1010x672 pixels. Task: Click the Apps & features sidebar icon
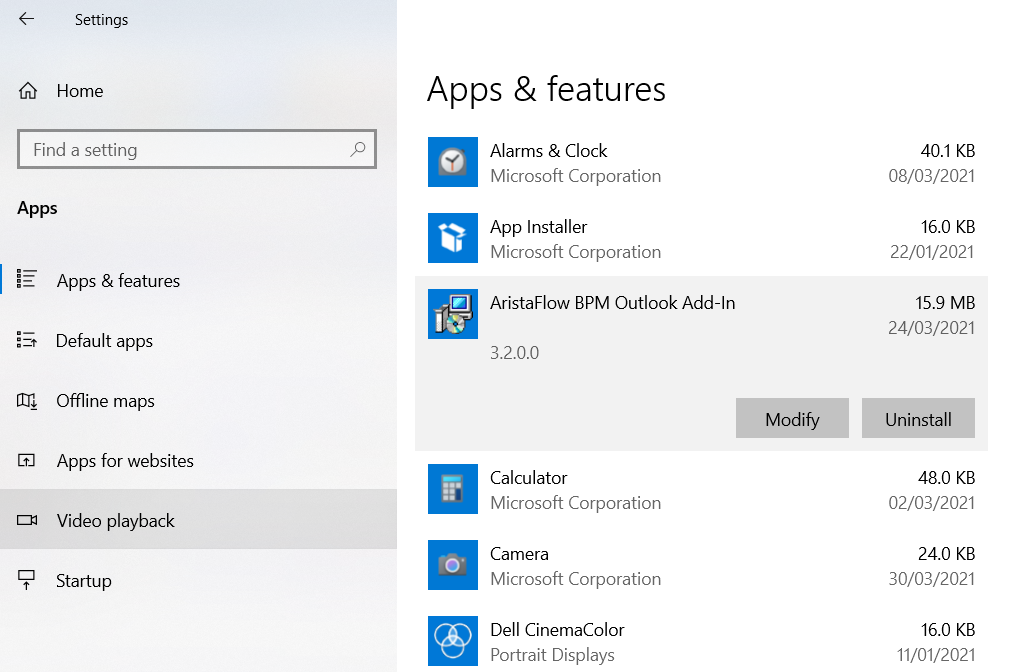click(26, 279)
